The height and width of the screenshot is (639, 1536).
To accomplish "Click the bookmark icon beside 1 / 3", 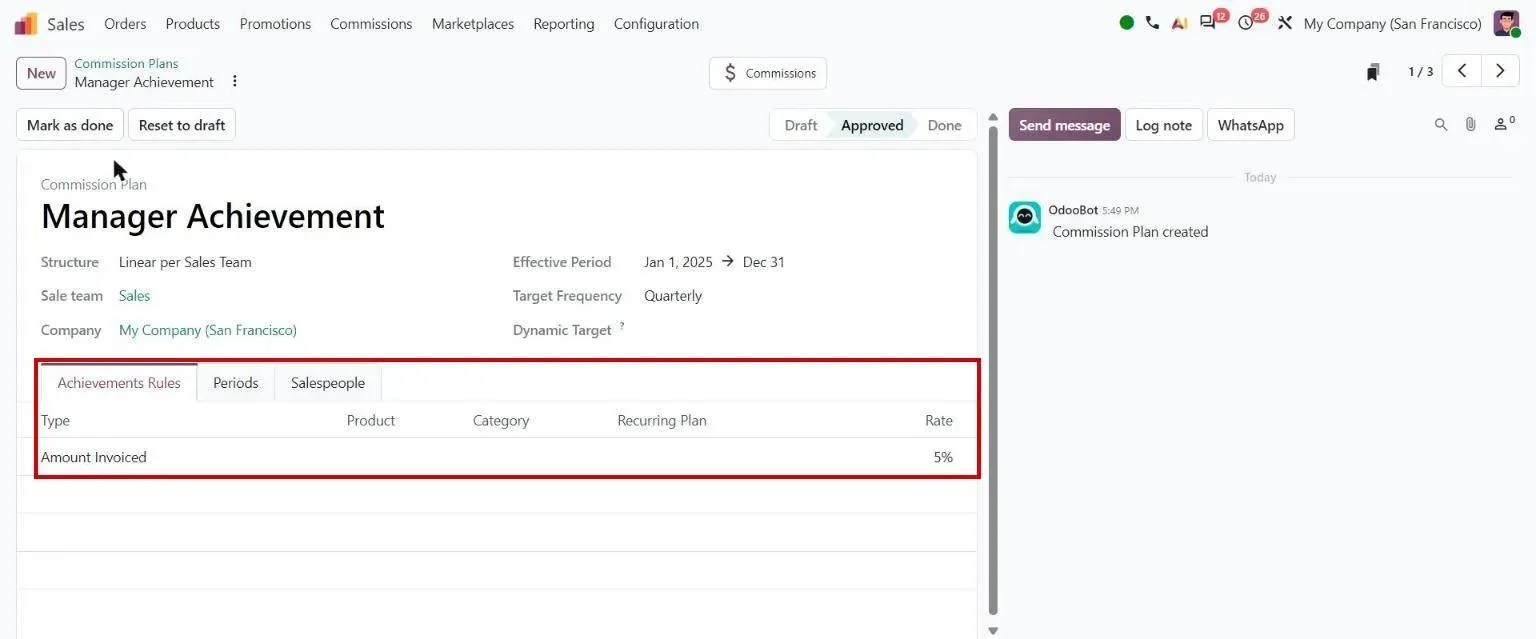I will (1374, 72).
